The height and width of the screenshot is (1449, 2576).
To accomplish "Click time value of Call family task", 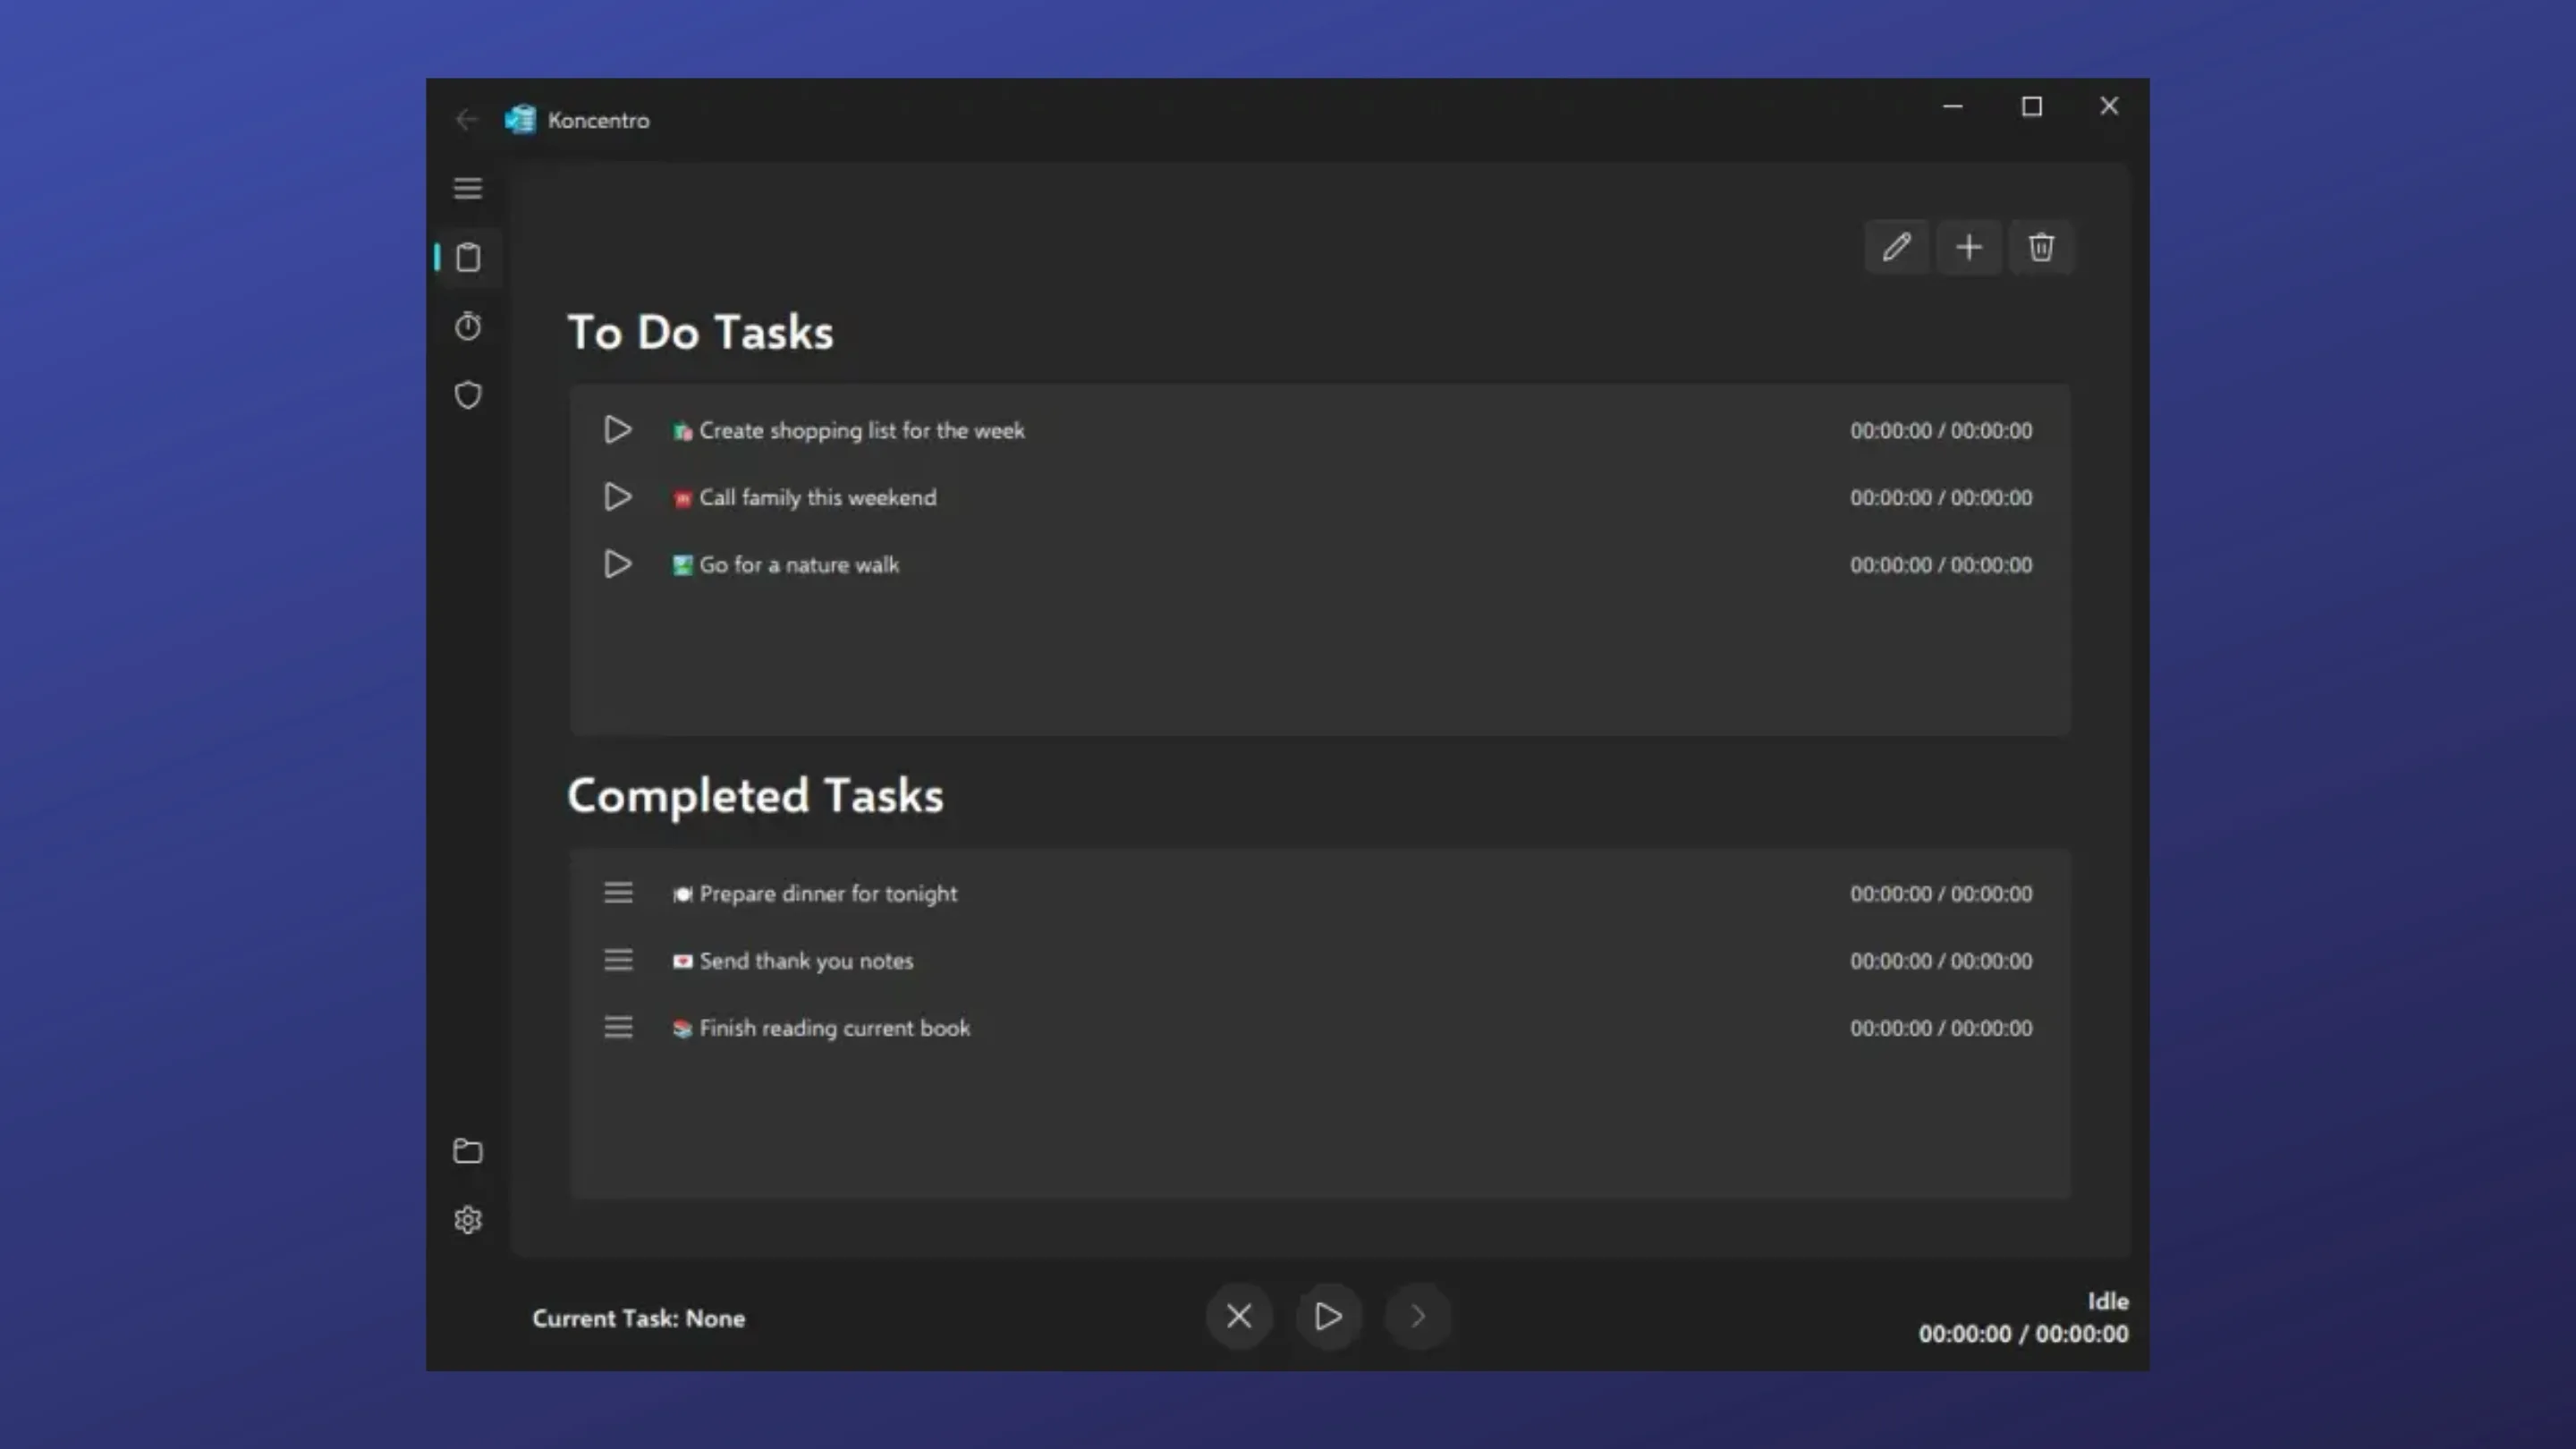I will [1941, 498].
